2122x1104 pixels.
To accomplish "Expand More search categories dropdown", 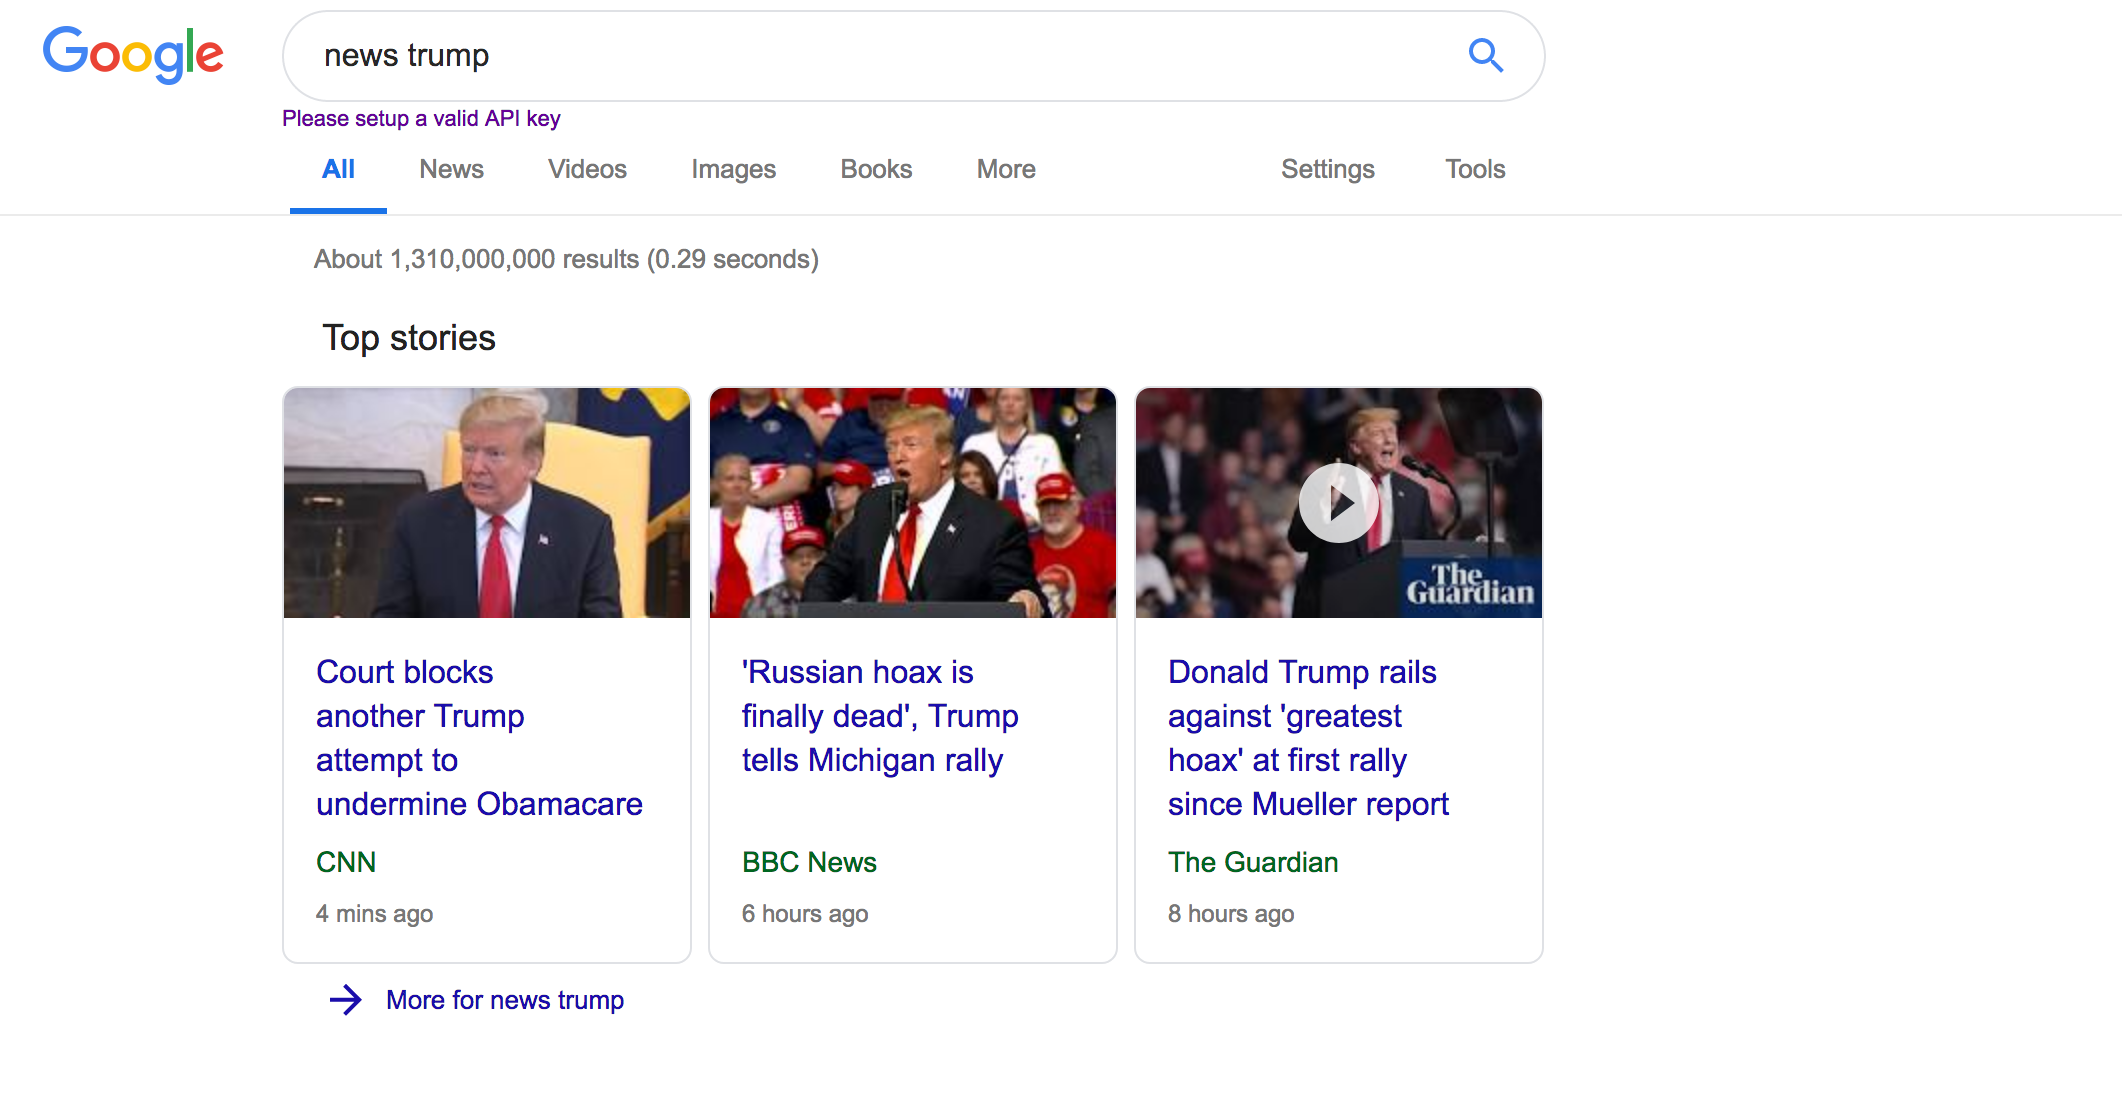I will [x=1006, y=170].
